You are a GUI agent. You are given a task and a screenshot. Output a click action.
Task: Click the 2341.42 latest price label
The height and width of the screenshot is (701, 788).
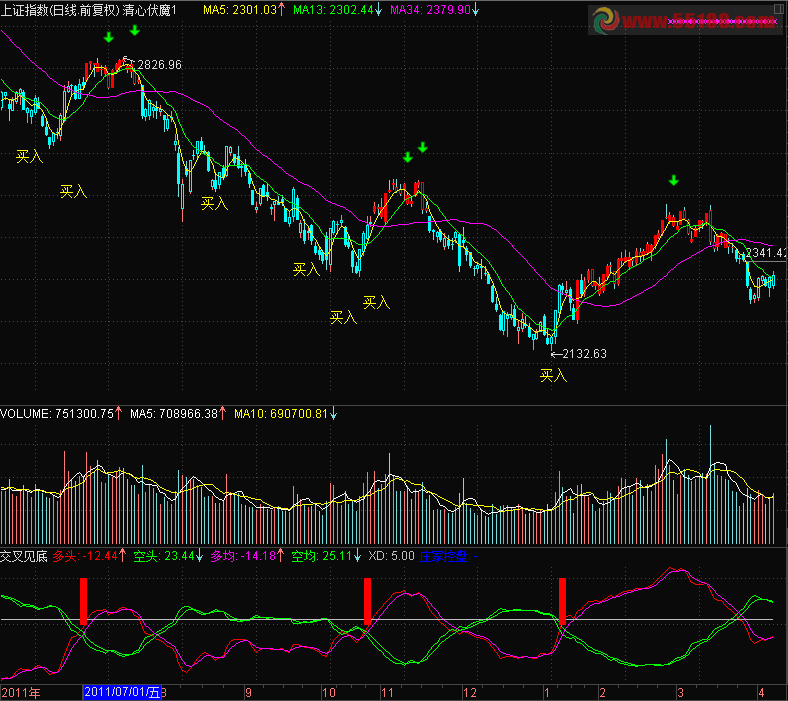coord(765,254)
